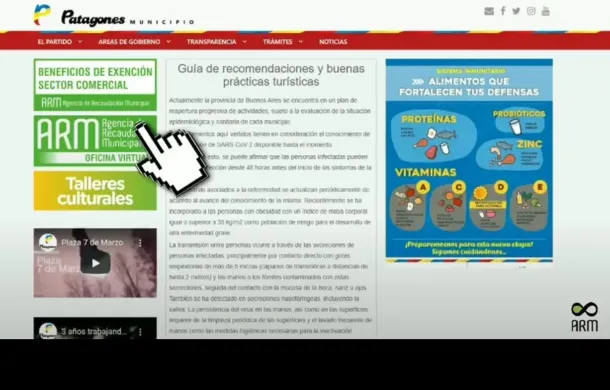
Task: Expand the Transparencia dropdown arrow
Action: pyautogui.click(x=244, y=42)
